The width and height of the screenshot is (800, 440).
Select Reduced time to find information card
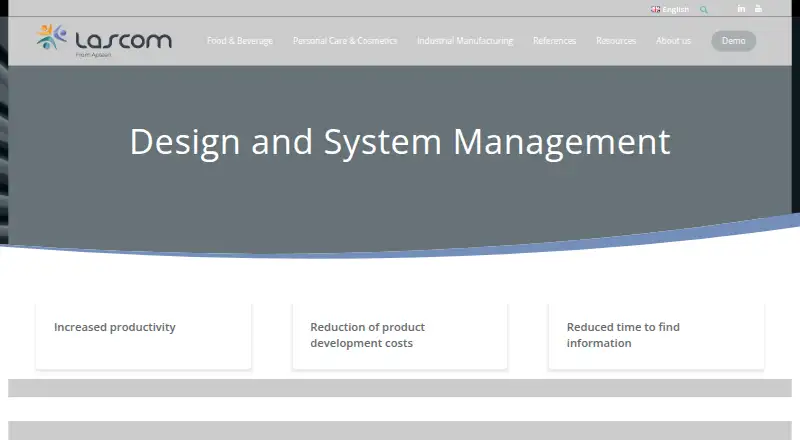coord(657,336)
